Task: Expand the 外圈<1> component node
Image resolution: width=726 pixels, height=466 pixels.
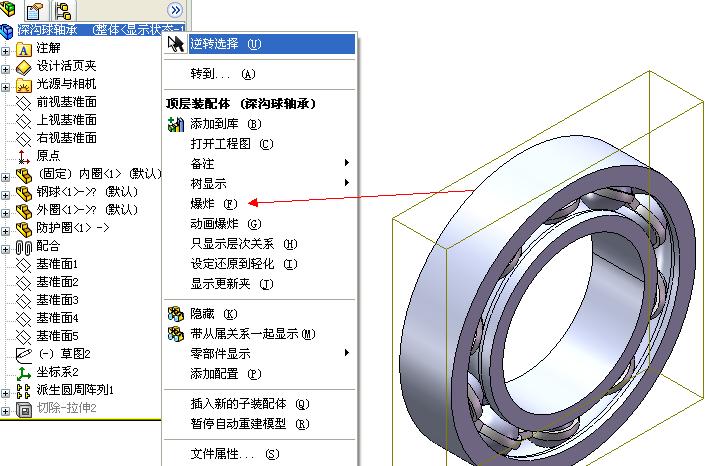Action: pos(5,213)
